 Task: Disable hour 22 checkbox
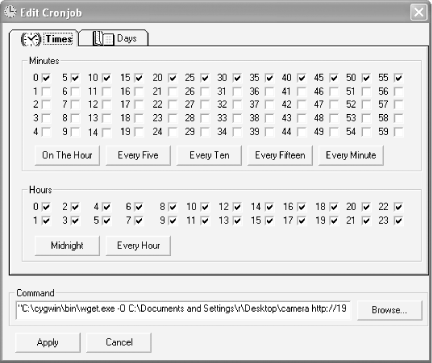click(x=398, y=207)
